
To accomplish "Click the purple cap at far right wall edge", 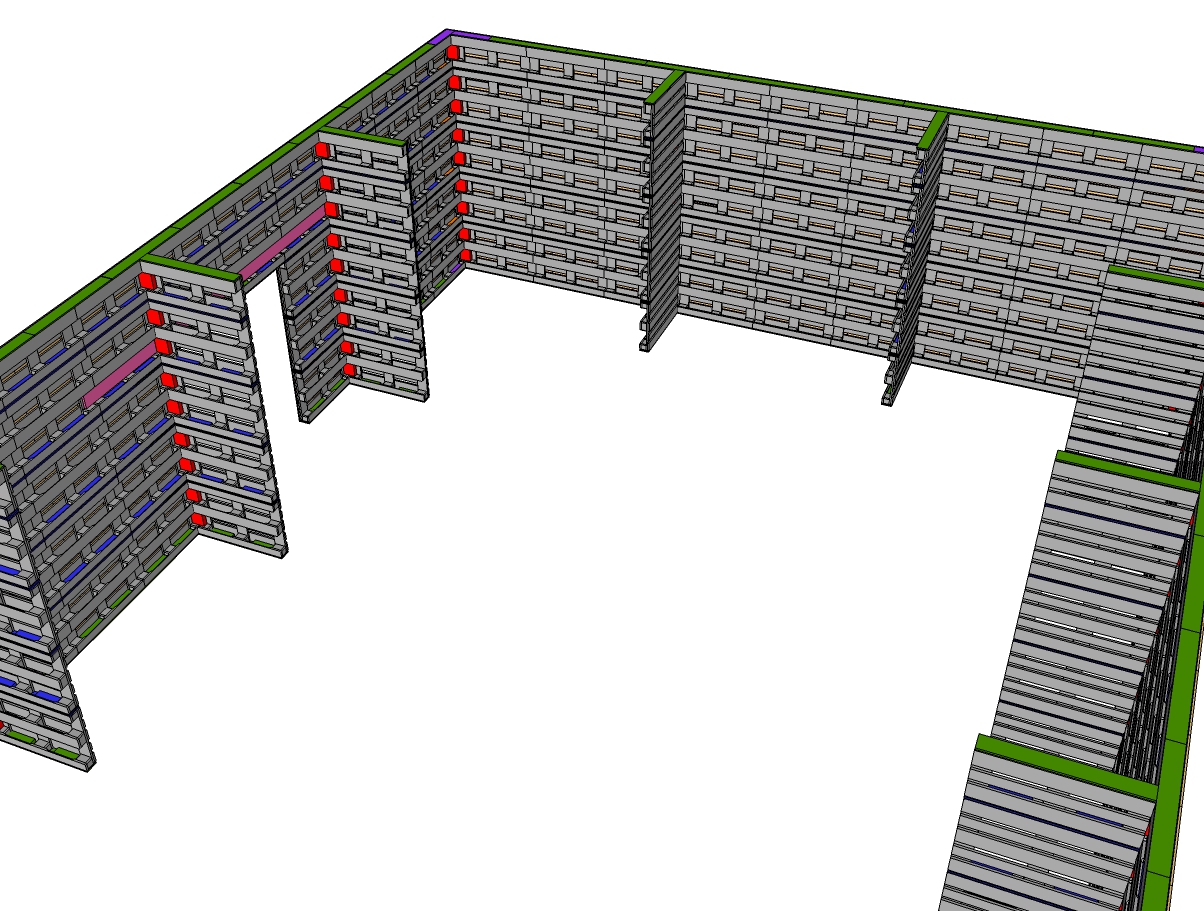I will coord(1198,150).
